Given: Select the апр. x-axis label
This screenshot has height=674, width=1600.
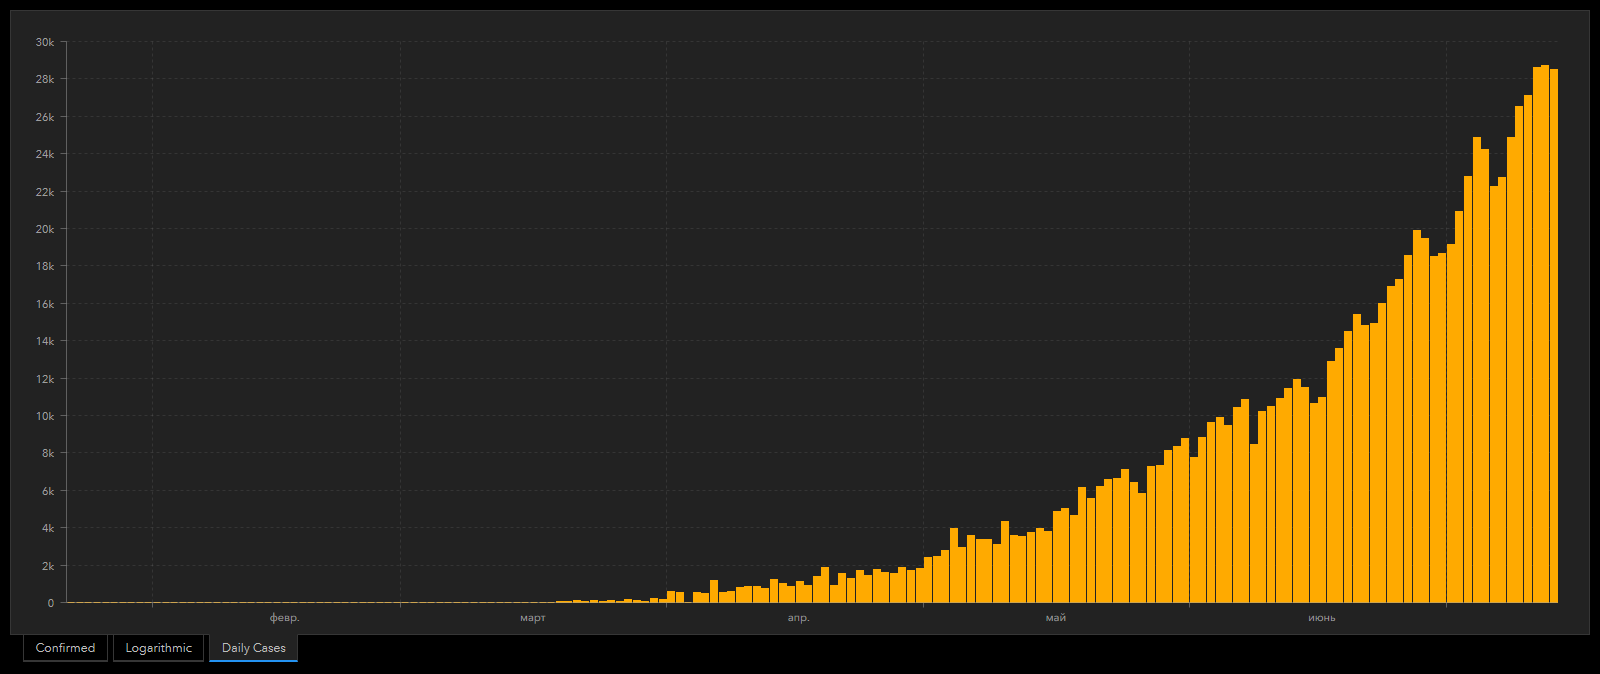Looking at the screenshot, I should [798, 618].
